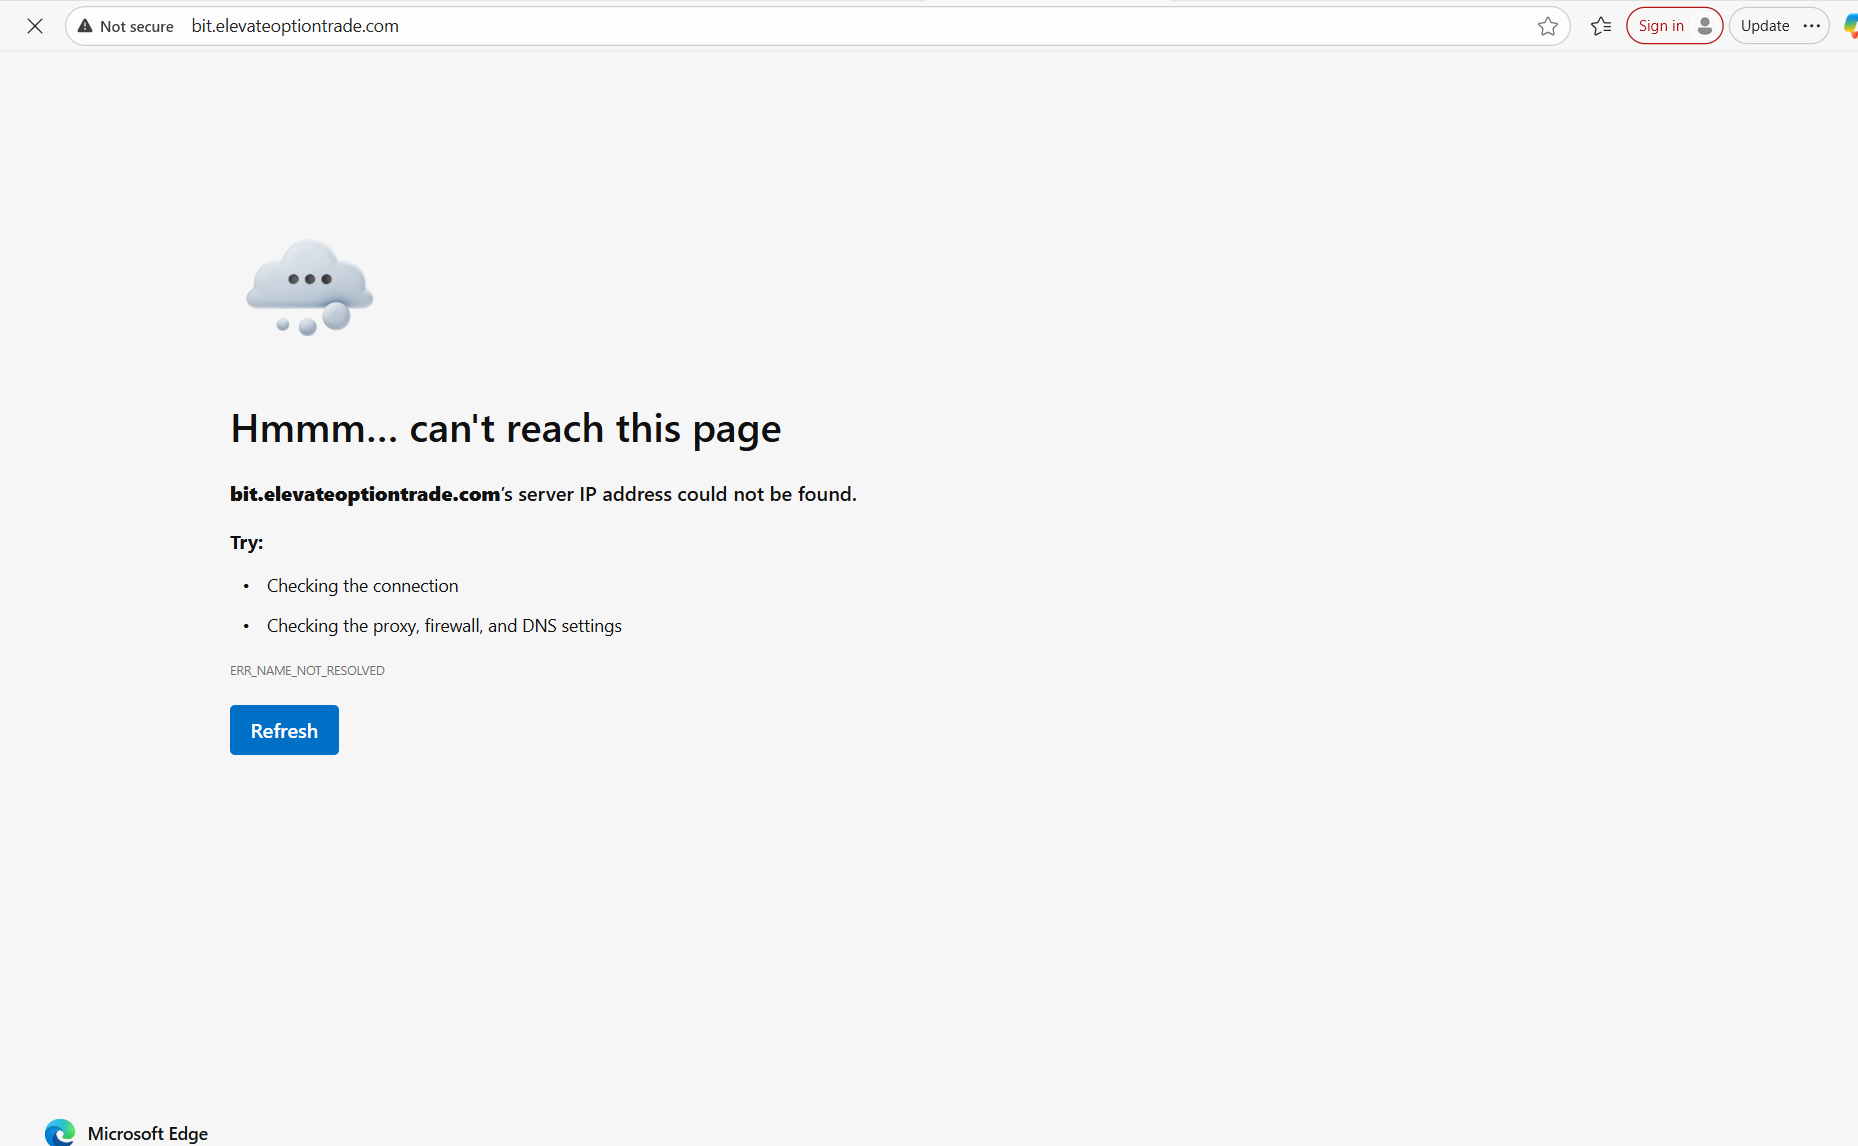Open the Favorites list icon

click(1601, 26)
